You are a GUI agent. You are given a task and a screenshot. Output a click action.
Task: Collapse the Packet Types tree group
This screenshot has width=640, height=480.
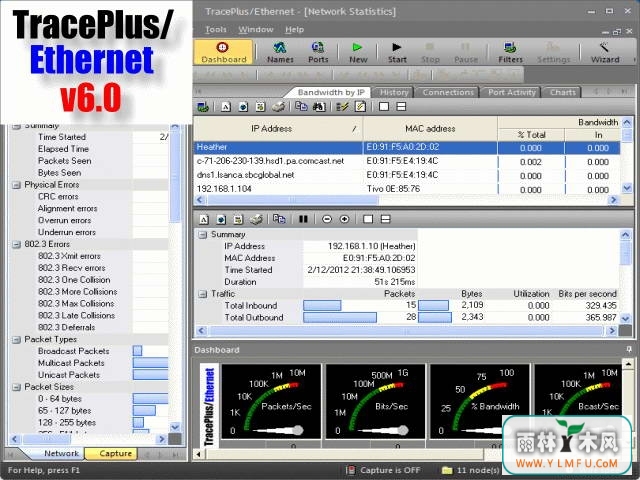[16, 340]
